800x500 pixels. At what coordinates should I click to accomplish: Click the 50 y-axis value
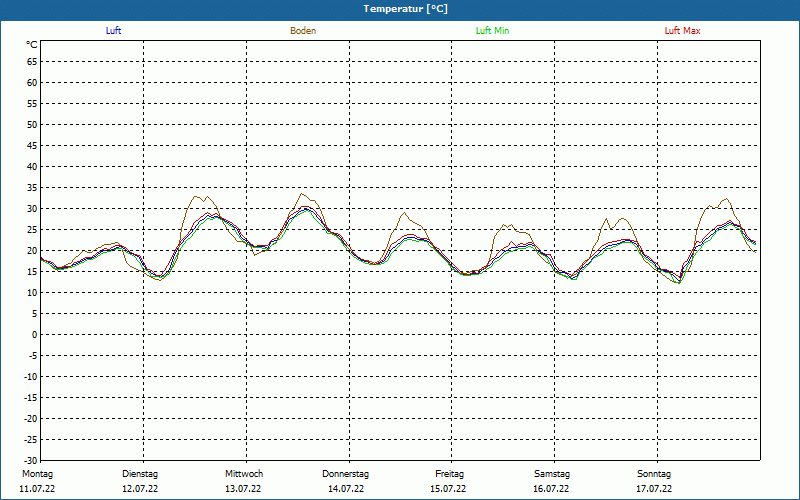[x=32, y=124]
